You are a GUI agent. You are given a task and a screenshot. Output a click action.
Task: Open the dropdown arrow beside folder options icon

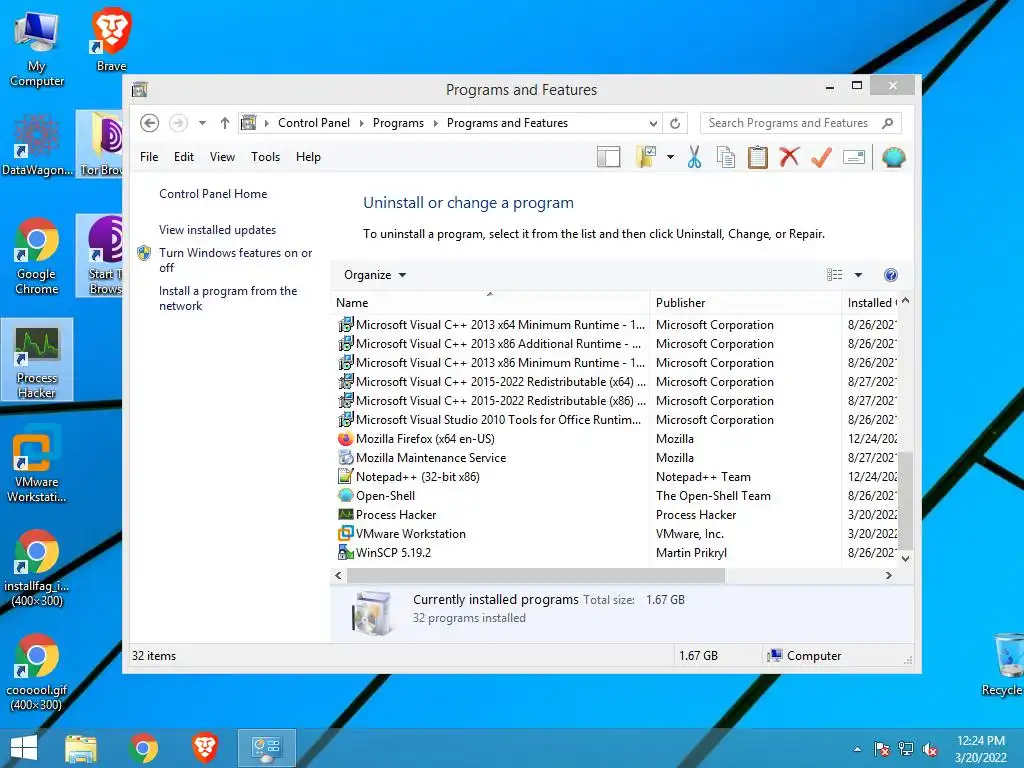[670, 157]
